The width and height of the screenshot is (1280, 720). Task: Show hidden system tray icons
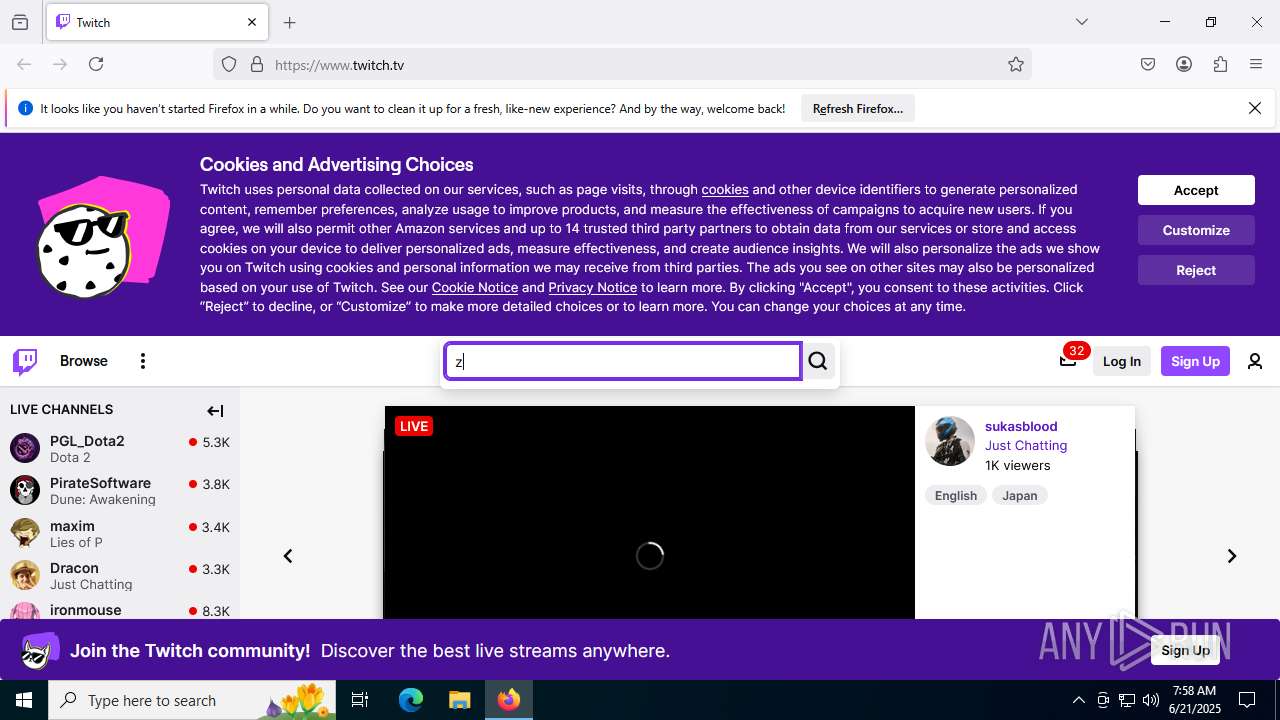pos(1078,700)
